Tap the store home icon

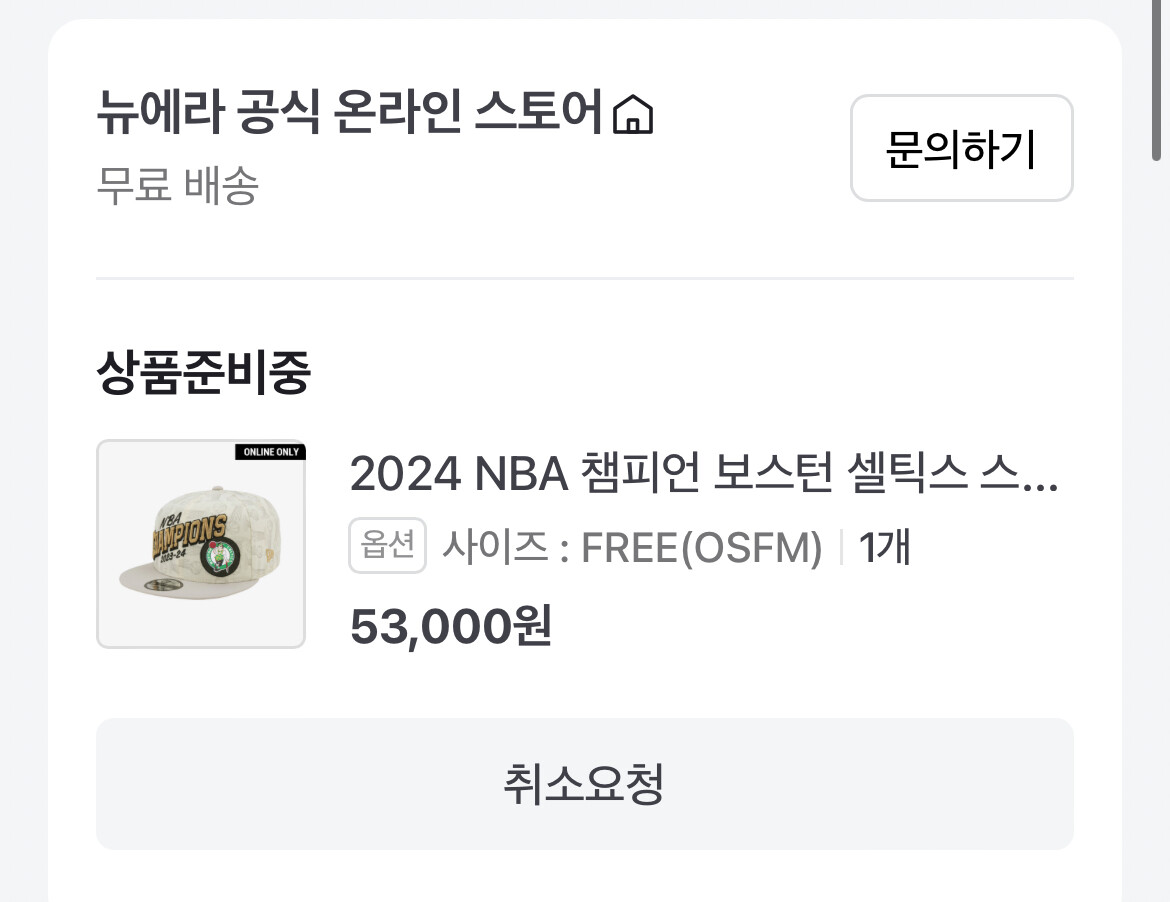coord(631,115)
